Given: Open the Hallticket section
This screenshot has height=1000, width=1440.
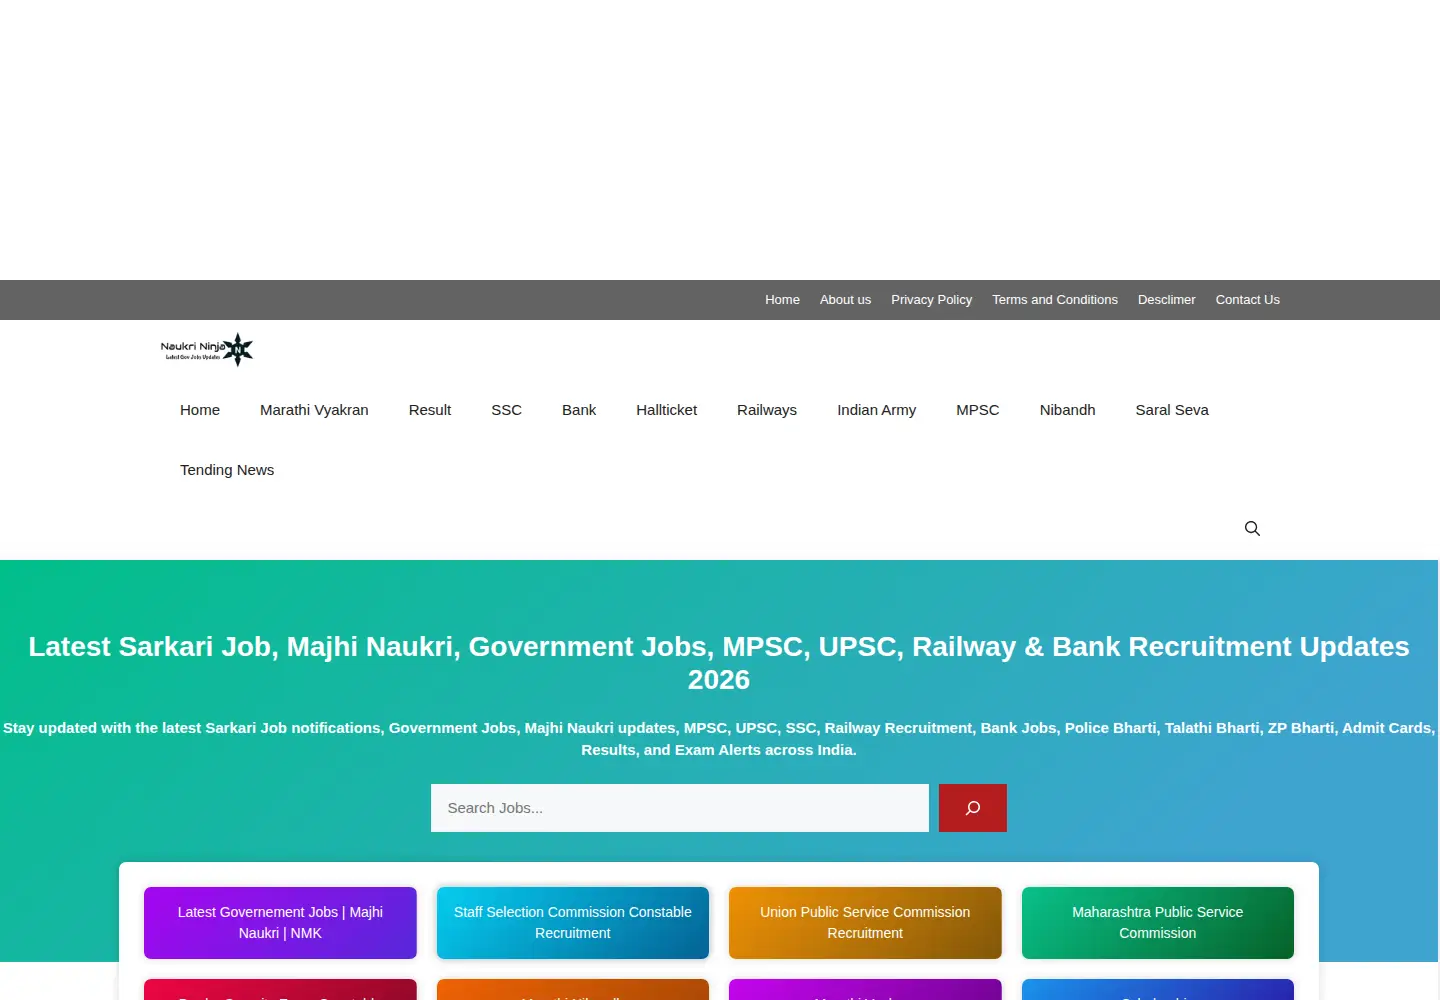Looking at the screenshot, I should (x=666, y=410).
